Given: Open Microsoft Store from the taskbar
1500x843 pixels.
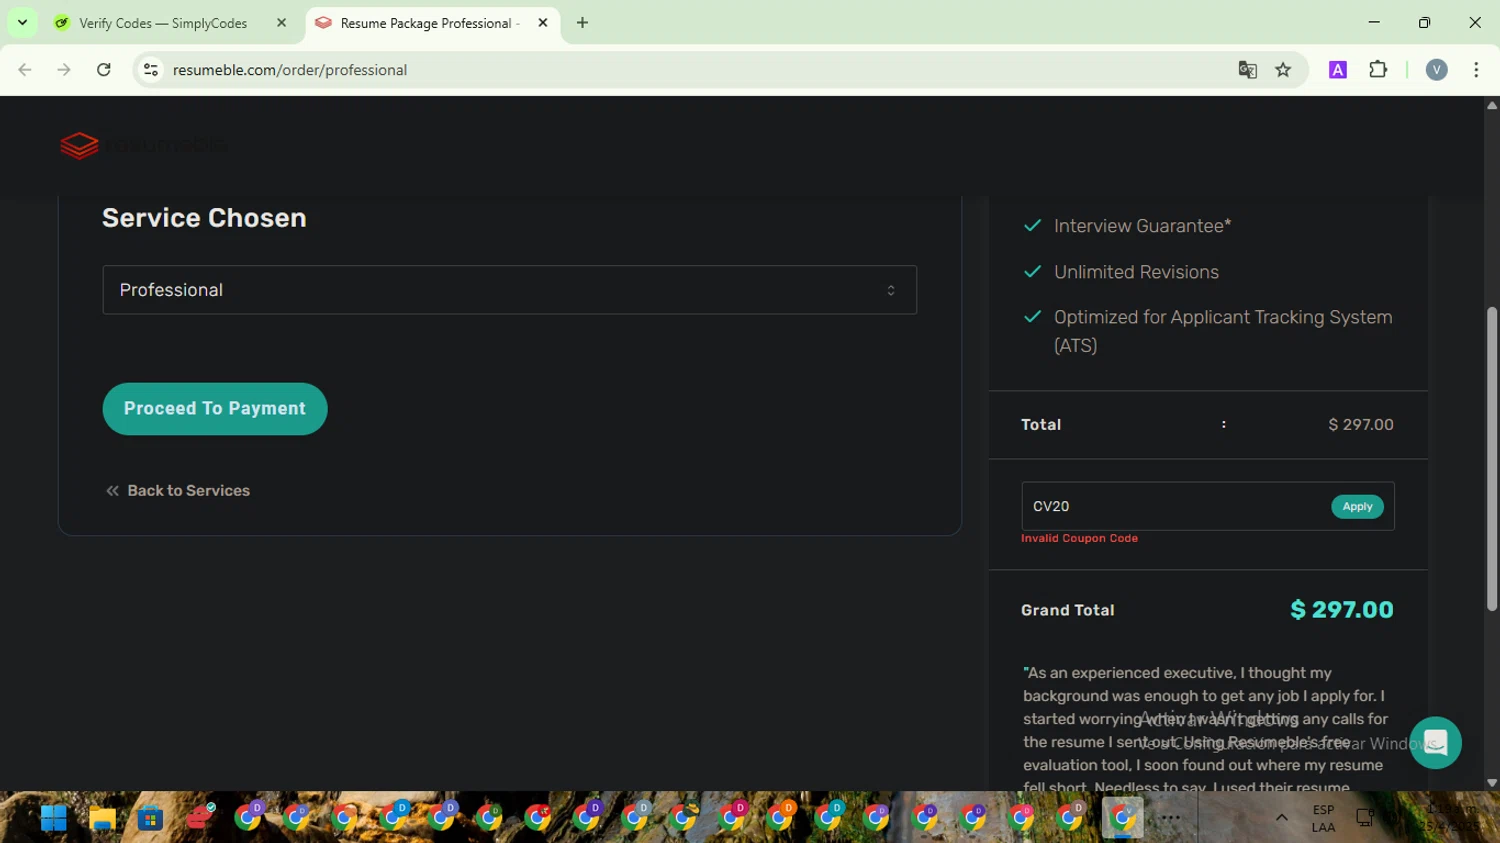Looking at the screenshot, I should [x=150, y=818].
